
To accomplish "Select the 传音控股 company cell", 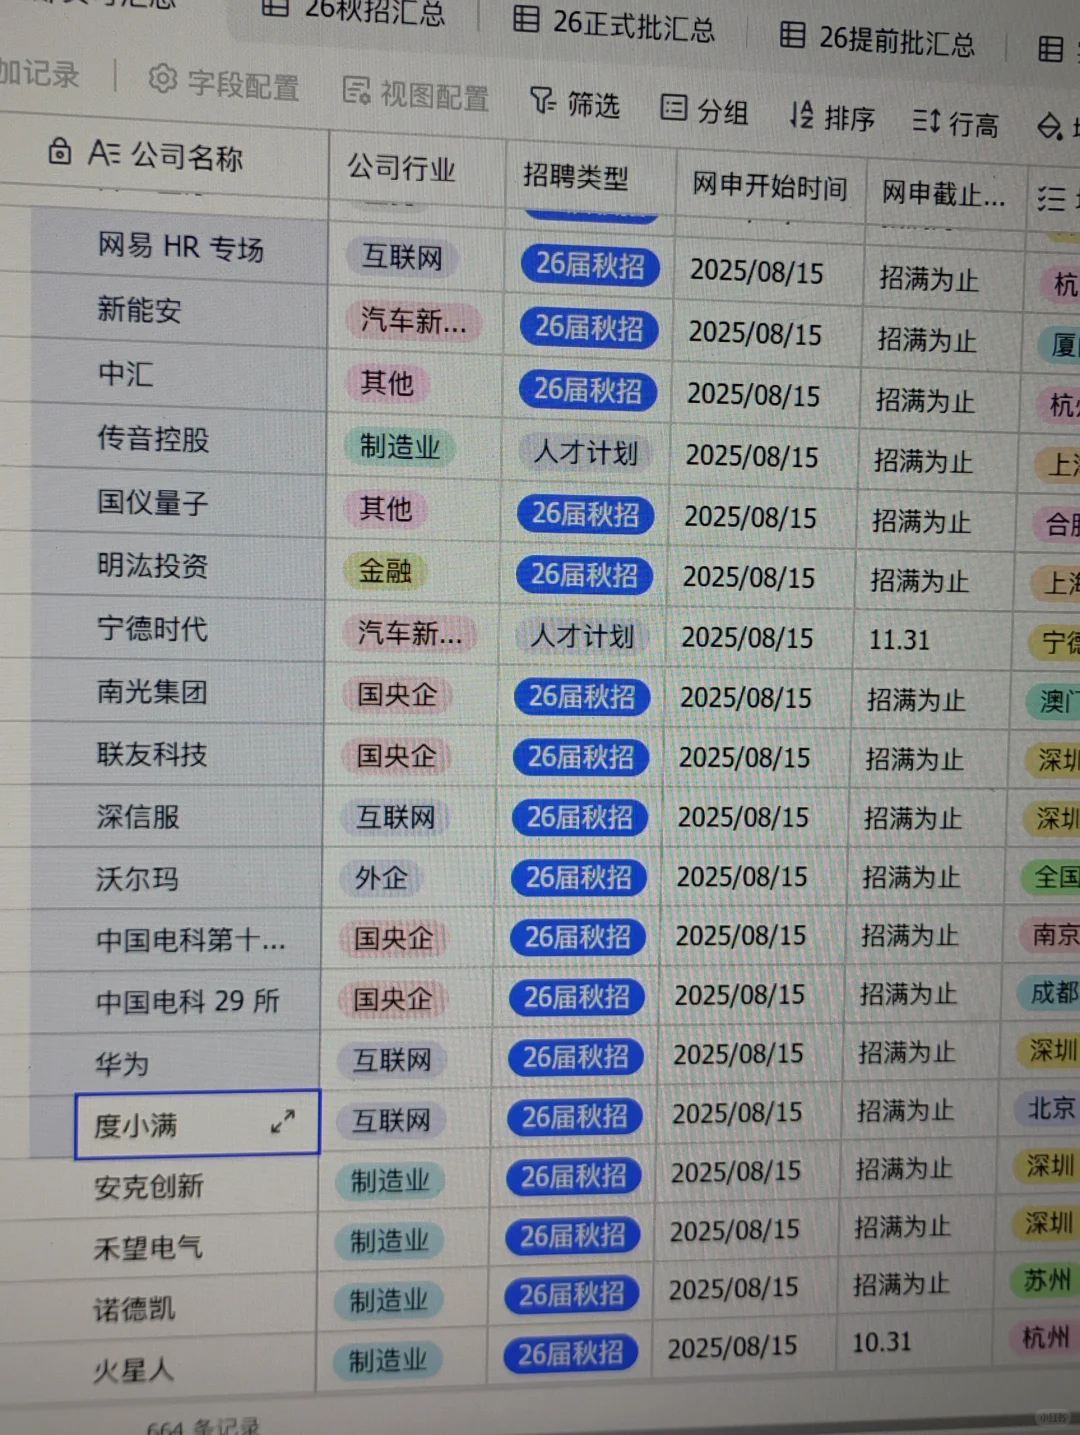I will click(179, 439).
